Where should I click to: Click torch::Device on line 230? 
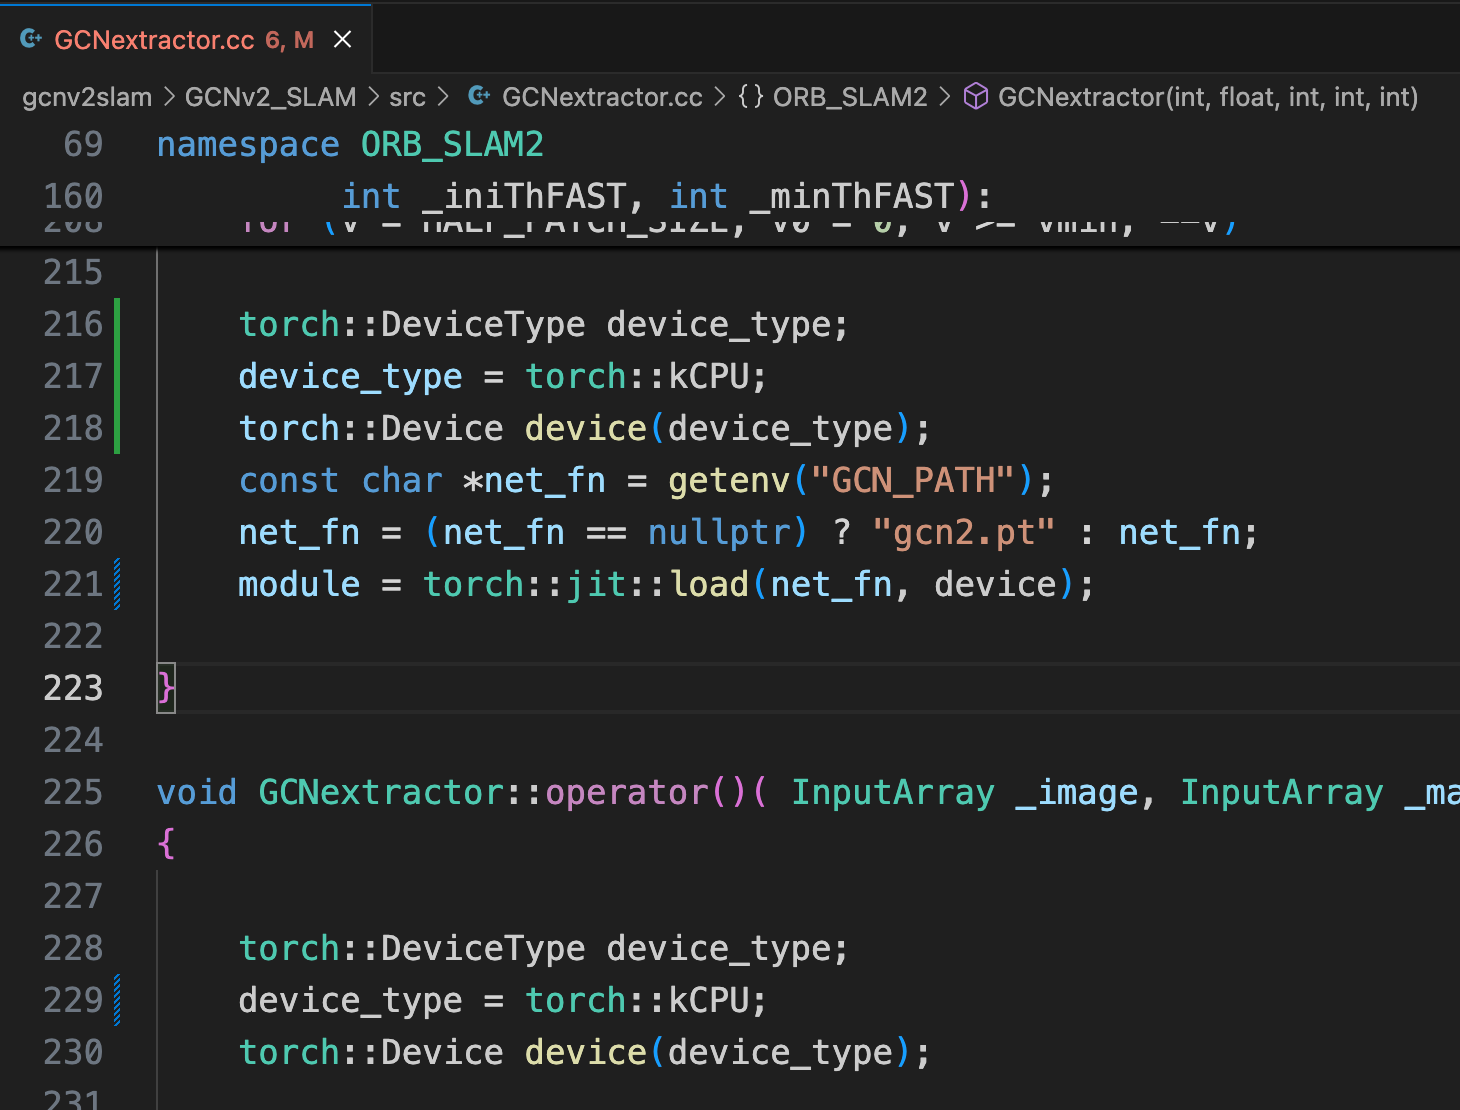(371, 1052)
